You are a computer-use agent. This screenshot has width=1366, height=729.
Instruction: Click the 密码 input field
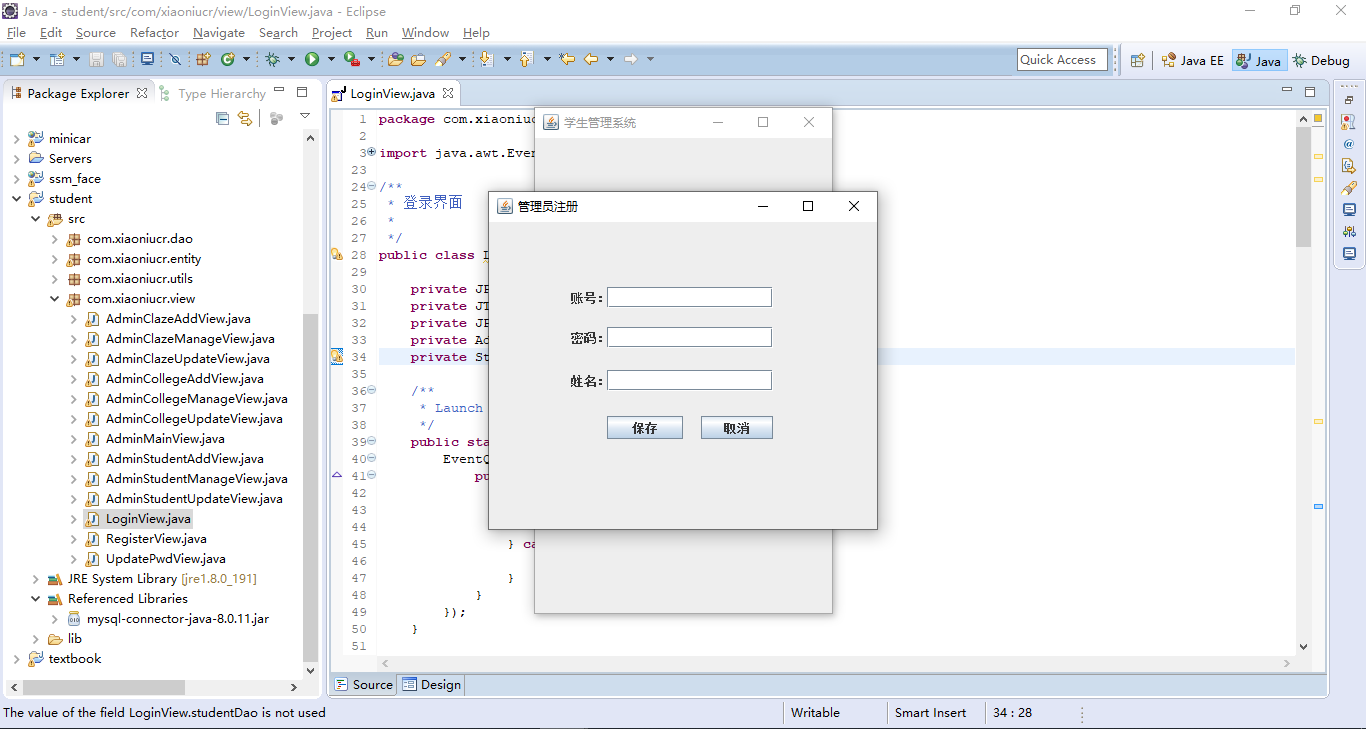(x=689, y=337)
